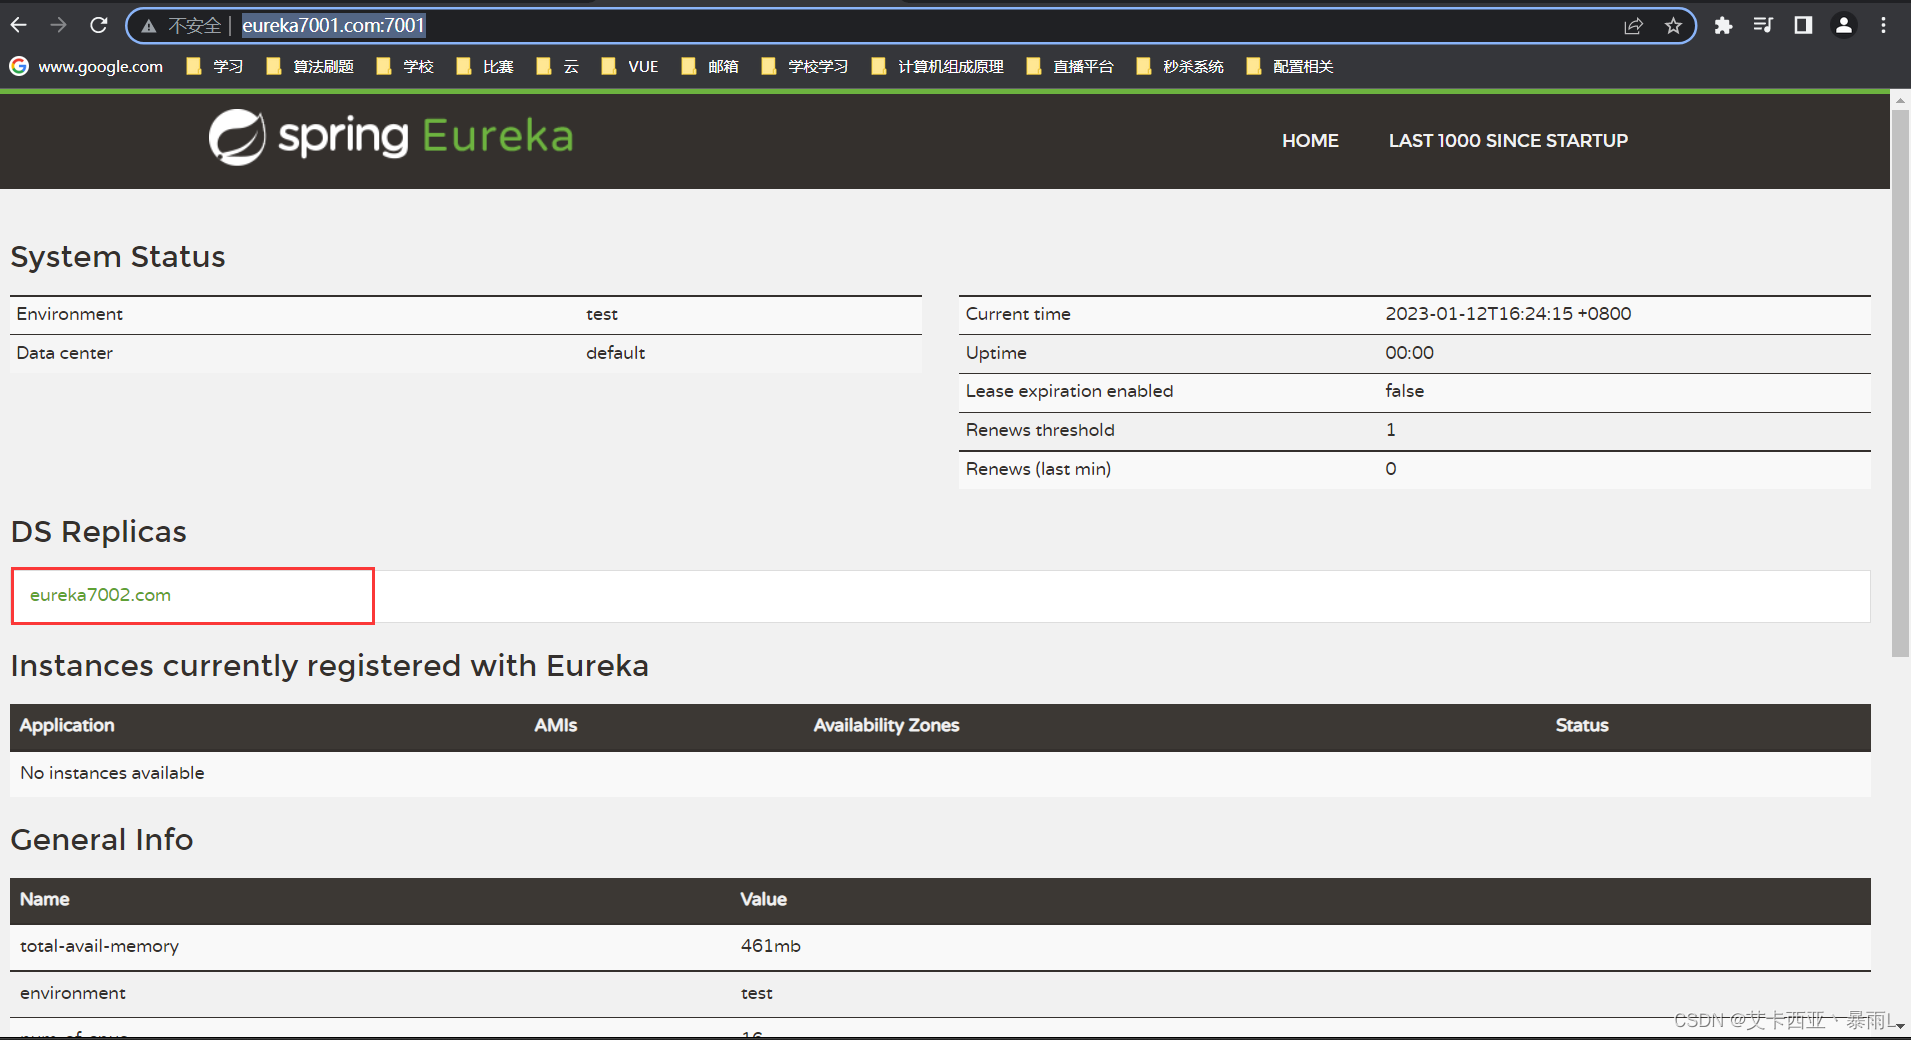
Task: Click Renews (last min) label
Action: pos(1038,469)
